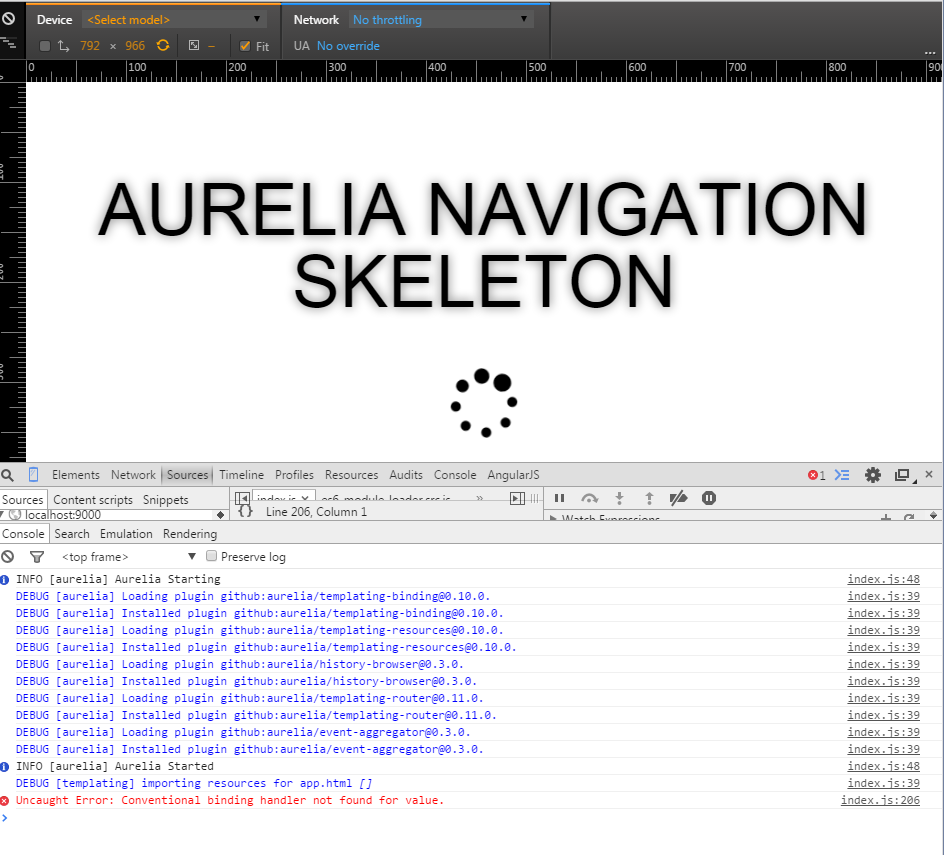Image resolution: width=944 pixels, height=855 pixels.
Task: Switch to the Elements panel
Action: tap(76, 475)
